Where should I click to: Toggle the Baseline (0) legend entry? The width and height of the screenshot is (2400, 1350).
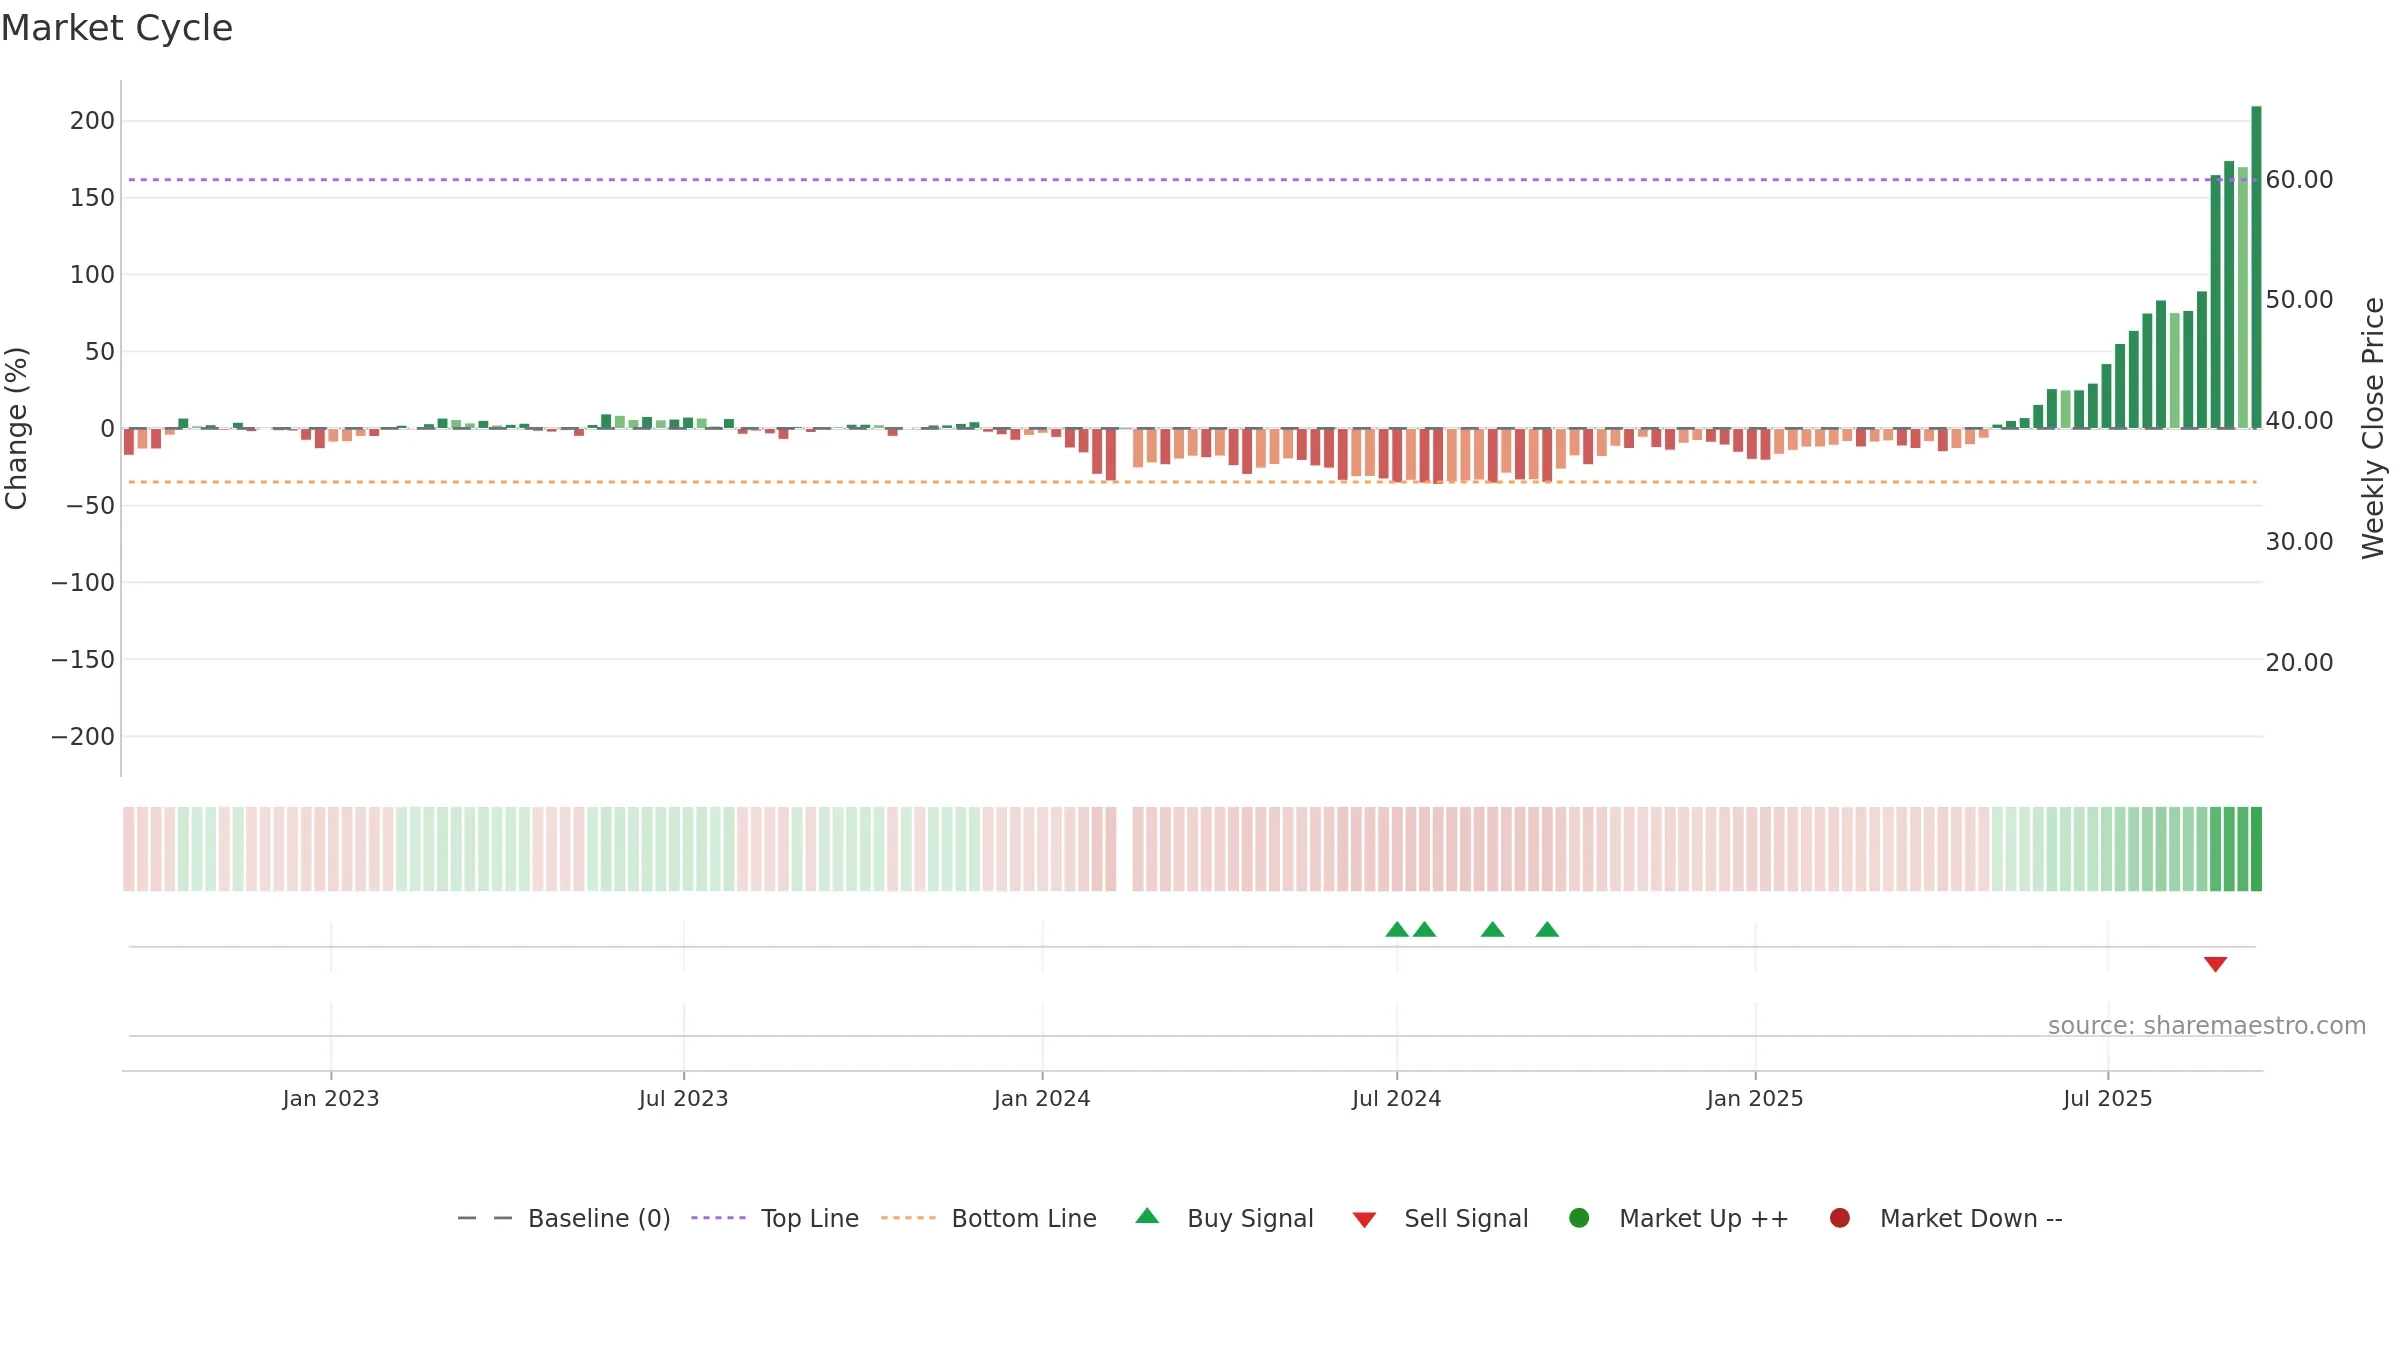coord(564,1218)
